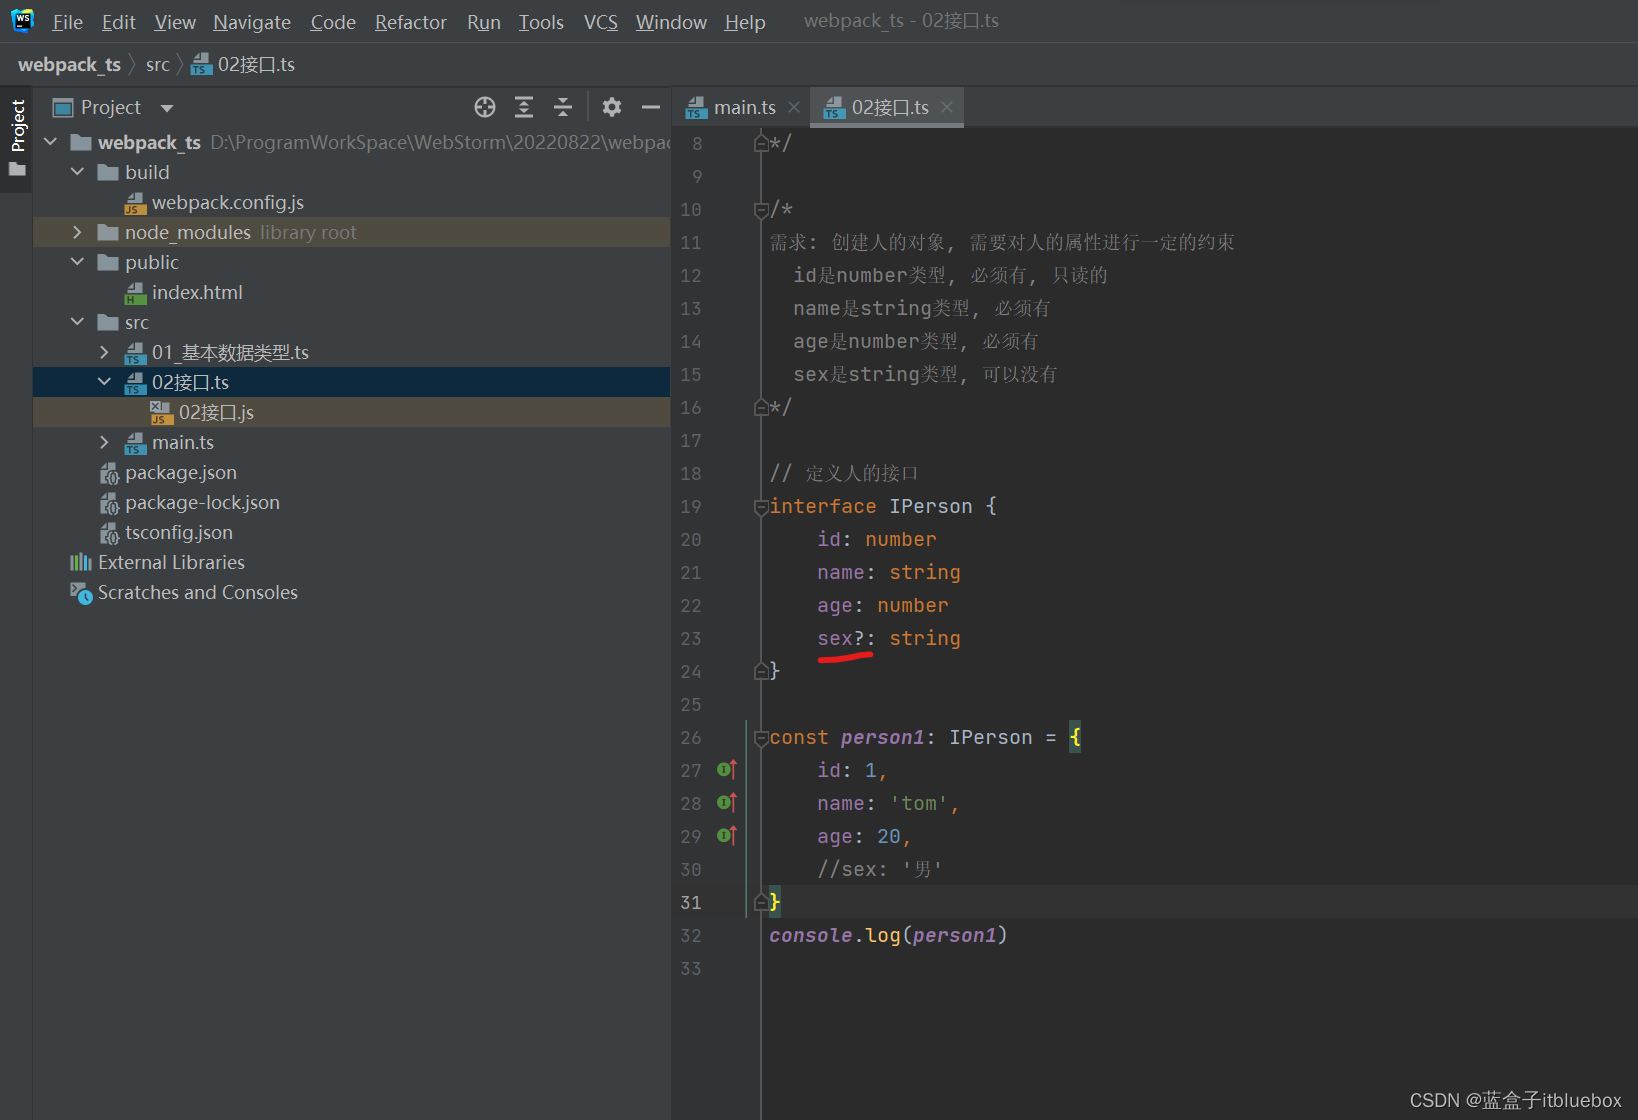1638x1120 pixels.
Task: Select 01_基本数据类型.ts file
Action: pyautogui.click(x=217, y=352)
